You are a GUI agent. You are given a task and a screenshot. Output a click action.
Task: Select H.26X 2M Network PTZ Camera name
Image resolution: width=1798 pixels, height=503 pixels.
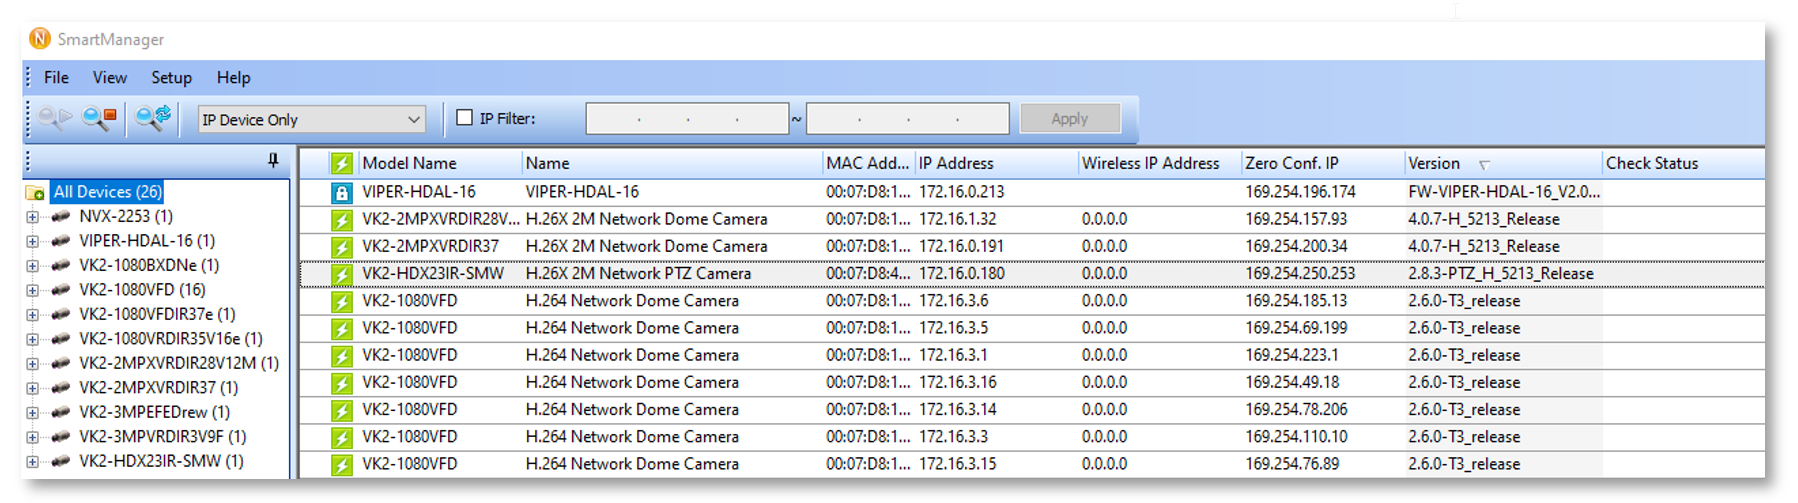click(x=638, y=274)
